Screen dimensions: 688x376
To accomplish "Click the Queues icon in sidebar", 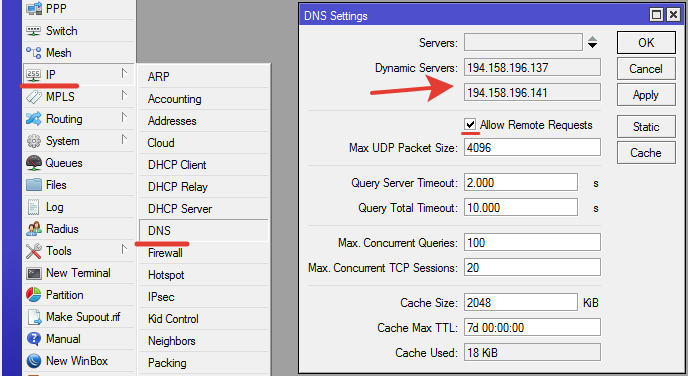I will pos(34,163).
